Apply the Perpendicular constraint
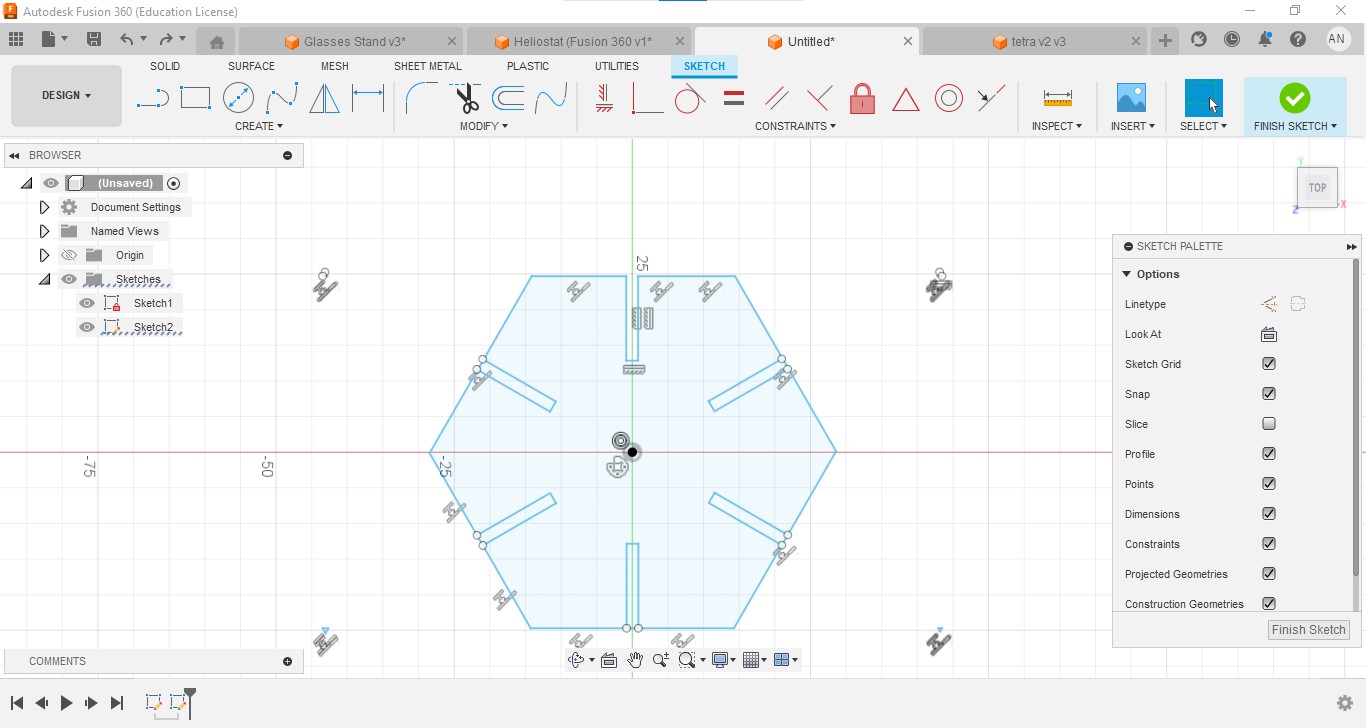This screenshot has height=728, width=1366. pos(819,98)
